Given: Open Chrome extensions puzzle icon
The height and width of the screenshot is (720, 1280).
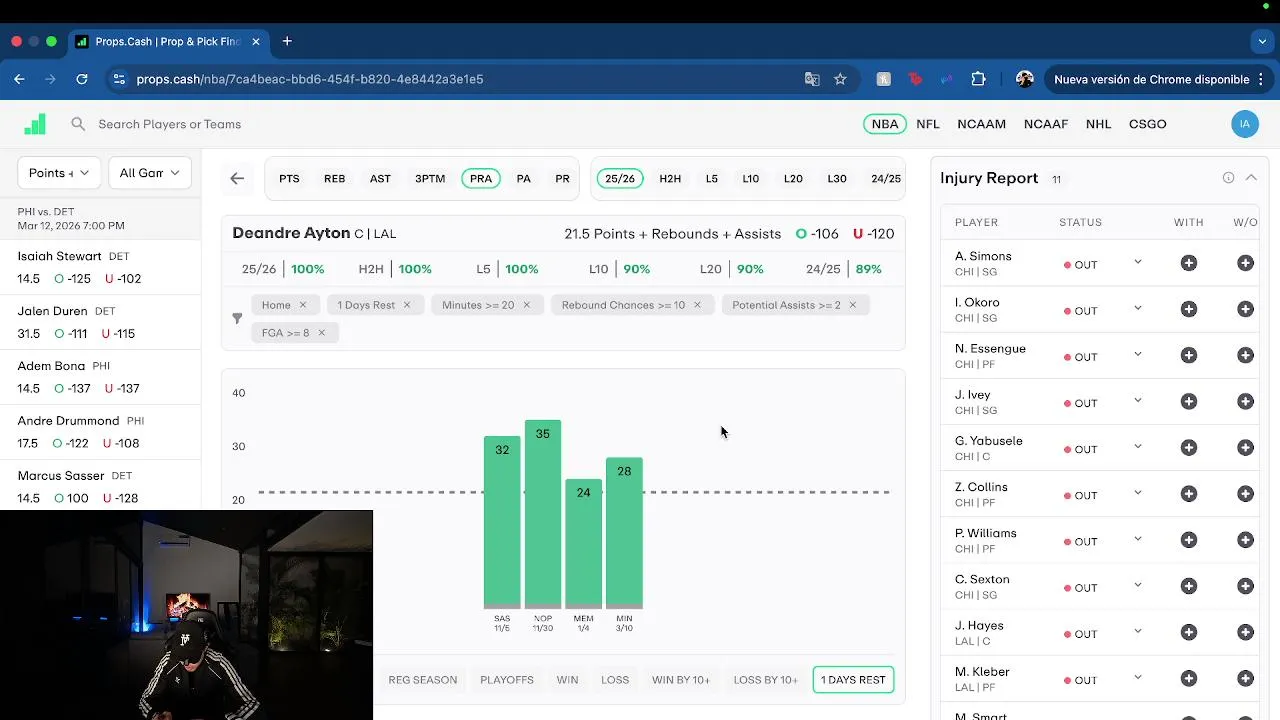Looking at the screenshot, I should [979, 79].
